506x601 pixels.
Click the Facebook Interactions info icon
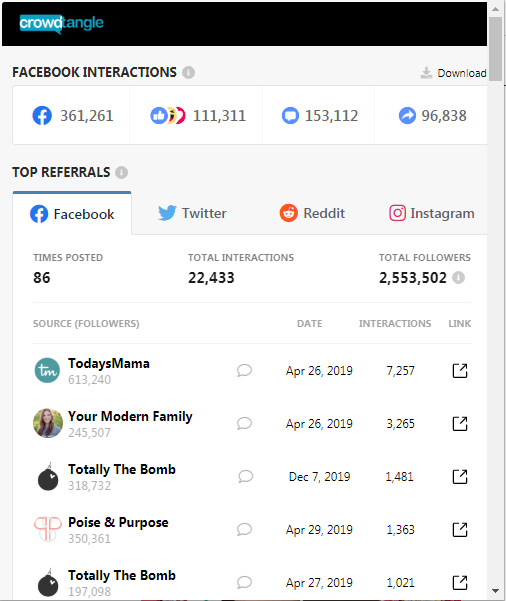click(188, 72)
